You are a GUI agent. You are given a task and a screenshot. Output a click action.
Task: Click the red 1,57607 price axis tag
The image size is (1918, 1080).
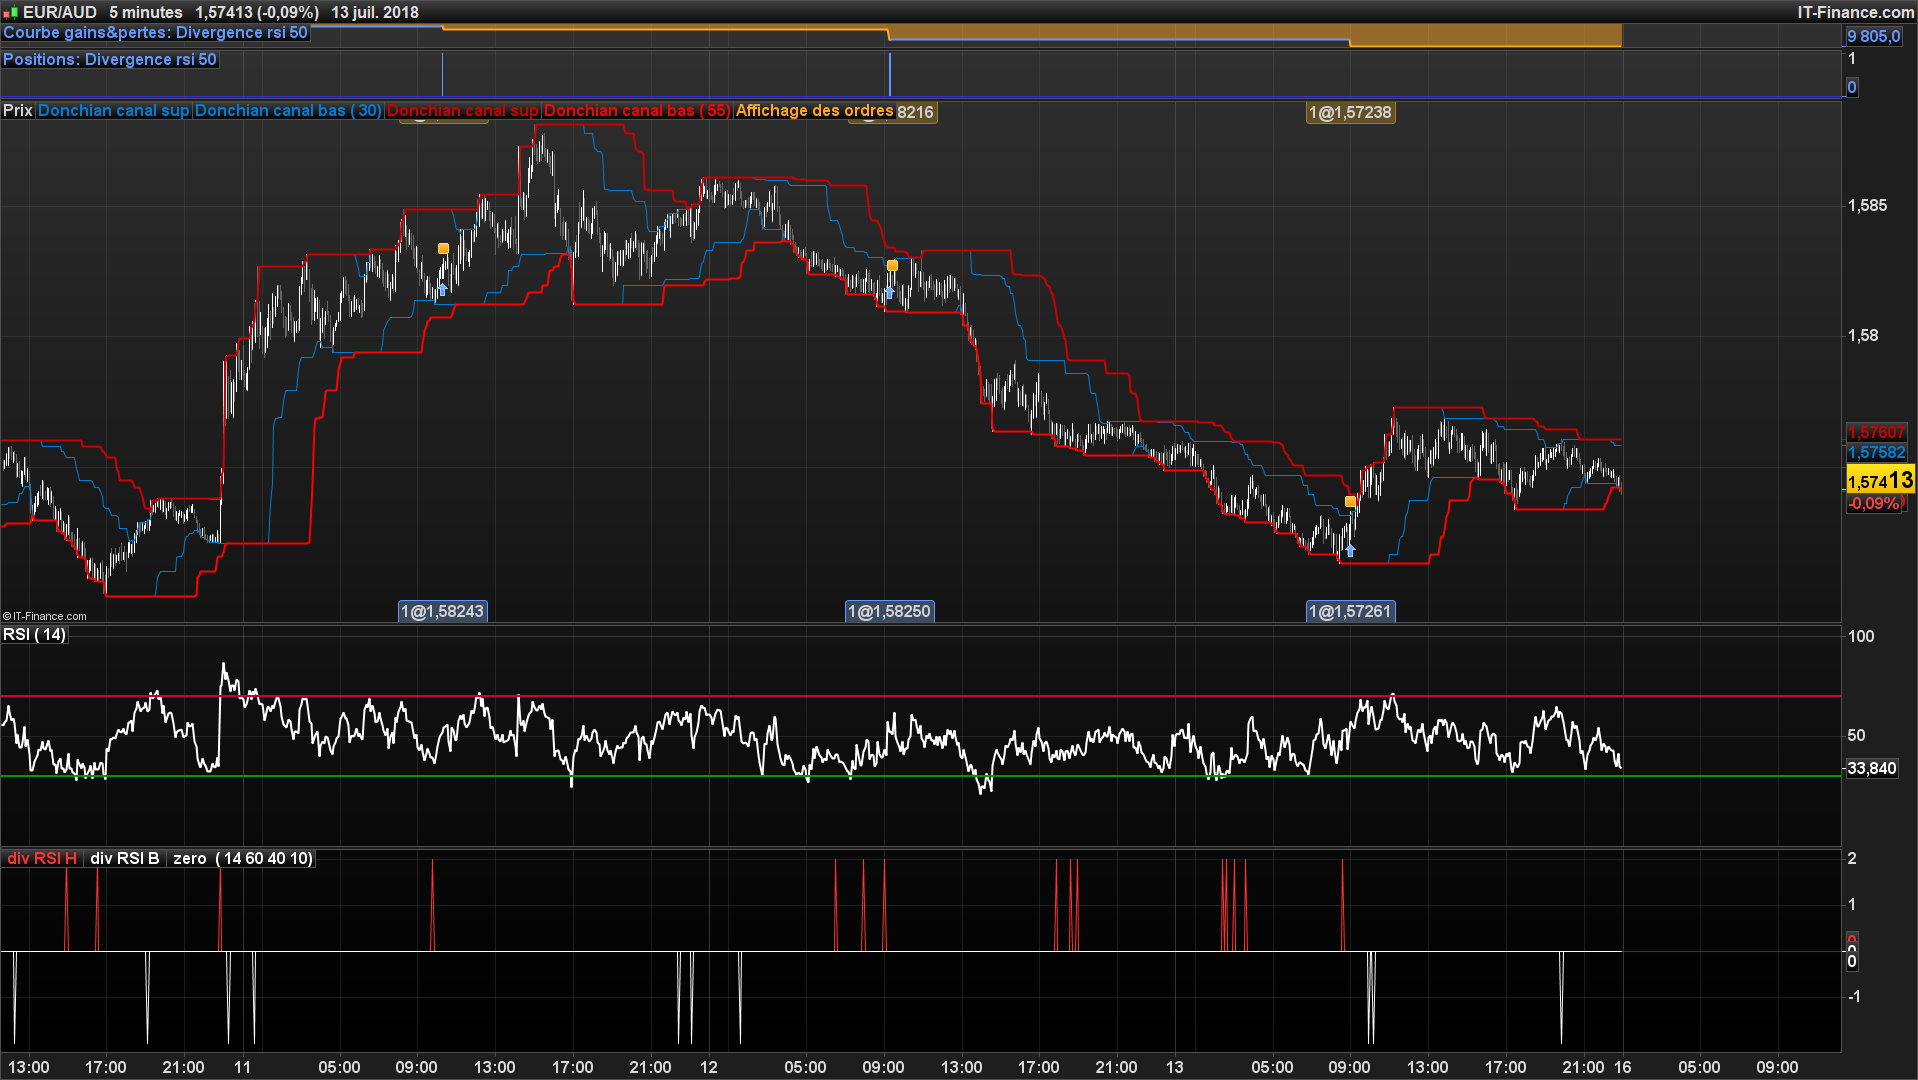pyautogui.click(x=1876, y=433)
